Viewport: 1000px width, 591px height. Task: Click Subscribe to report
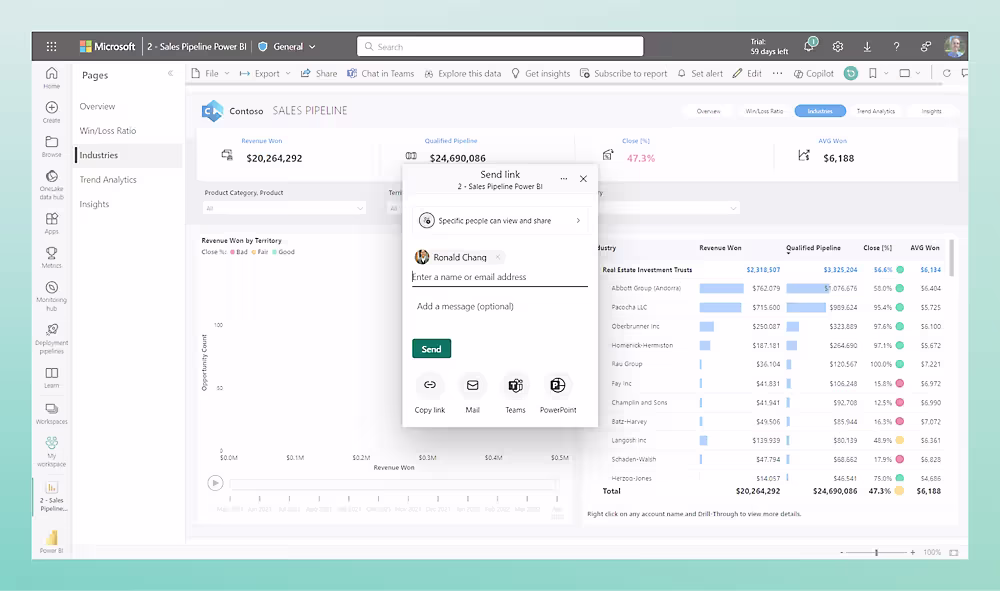(624, 73)
